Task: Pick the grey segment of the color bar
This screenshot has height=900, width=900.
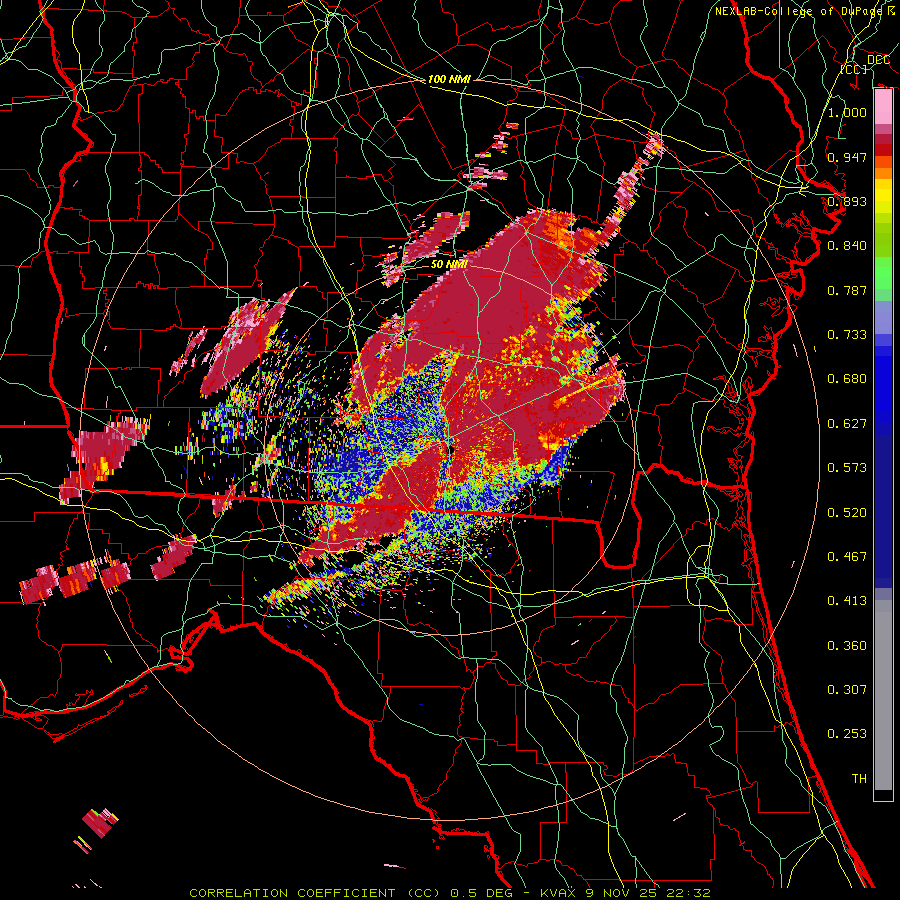Action: (883, 695)
